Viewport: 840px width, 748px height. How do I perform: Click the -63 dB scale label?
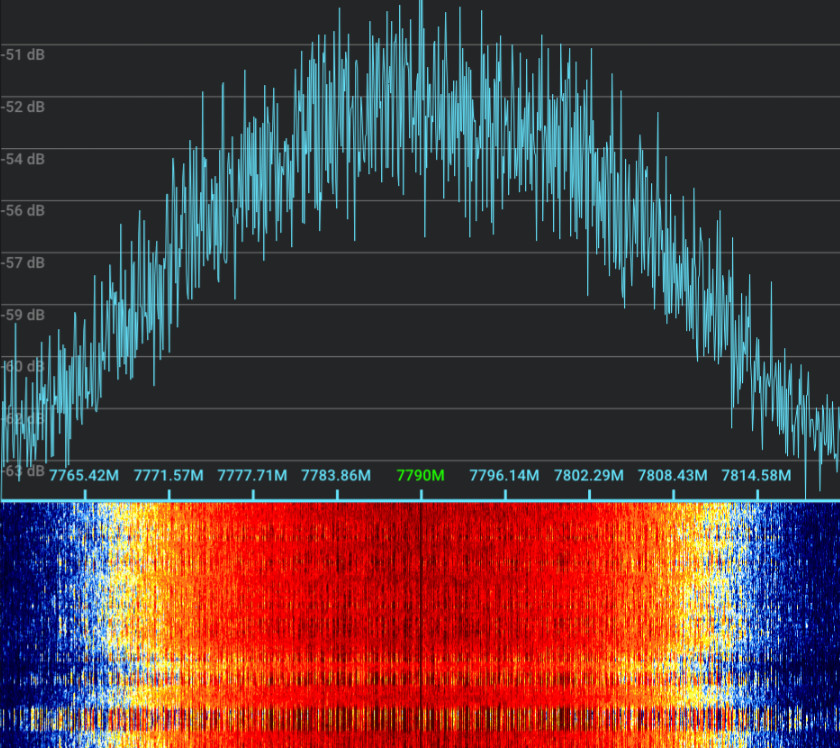coord(23,471)
